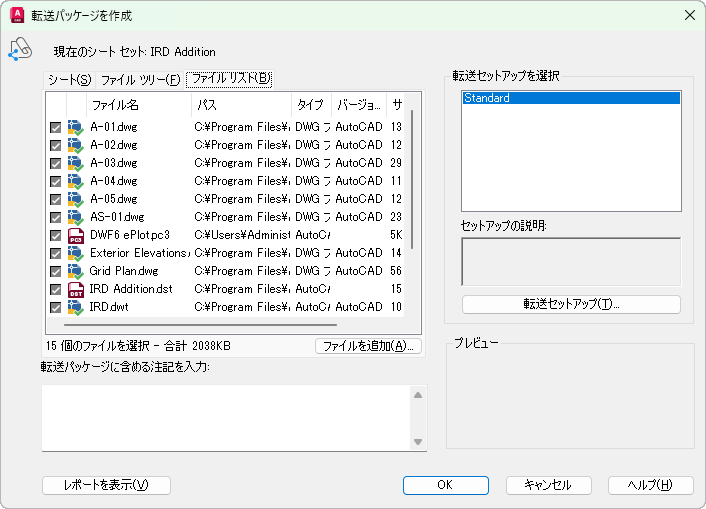Uncheck the A-02.dwg file checkbox
The image size is (706, 509).
click(56, 145)
